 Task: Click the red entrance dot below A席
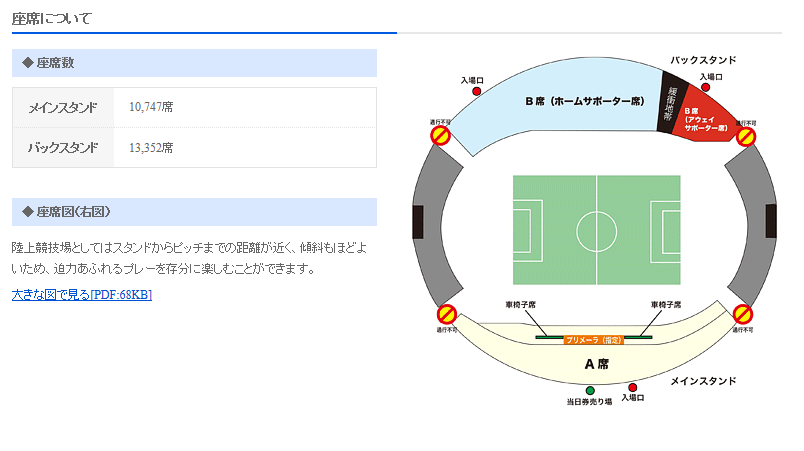(x=632, y=387)
